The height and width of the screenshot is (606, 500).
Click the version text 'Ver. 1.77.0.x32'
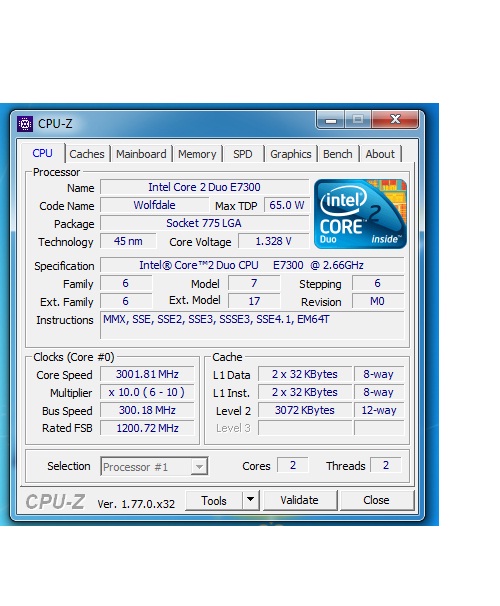coord(136,504)
